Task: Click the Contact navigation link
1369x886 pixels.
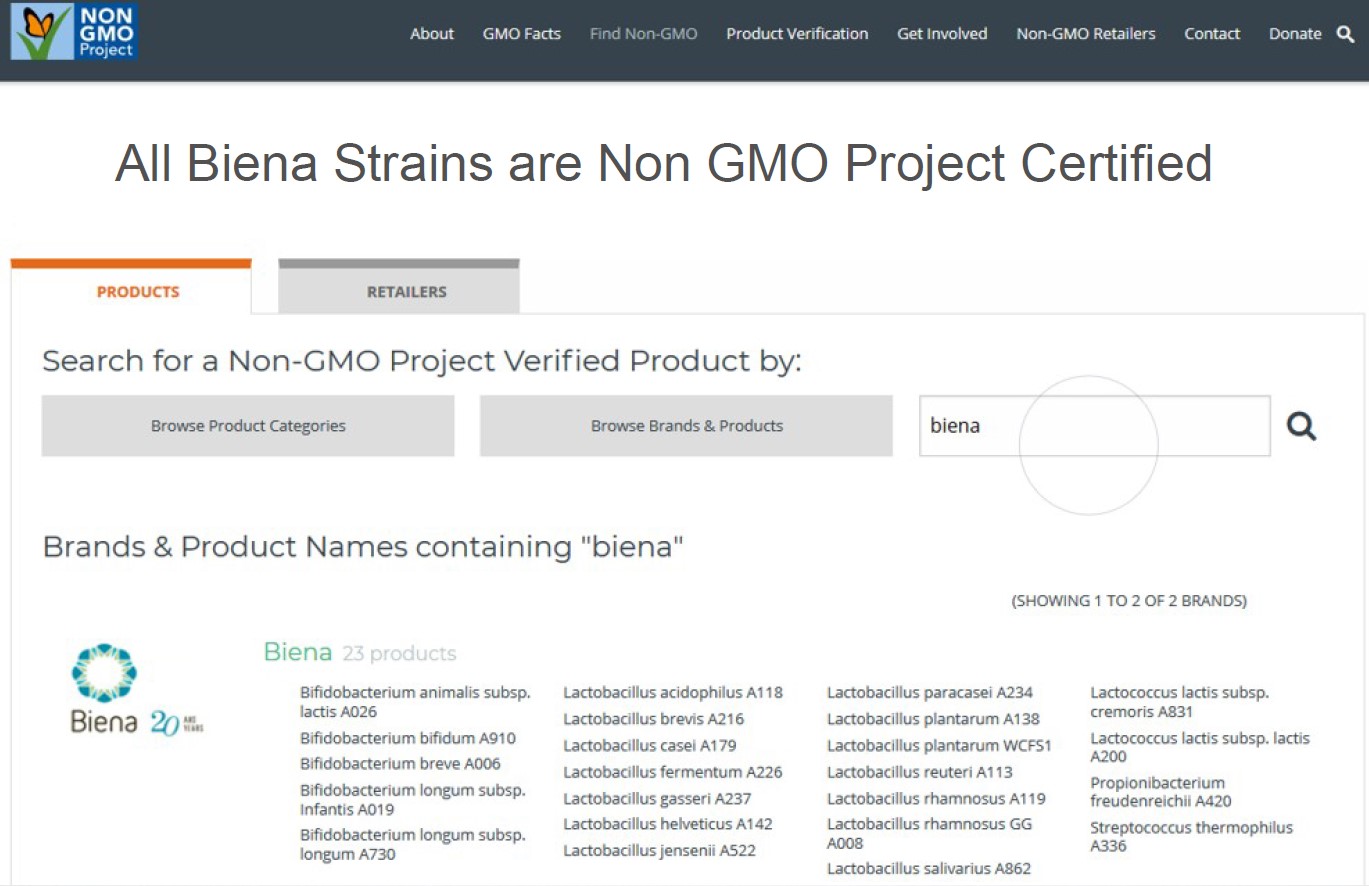Action: pos(1212,34)
